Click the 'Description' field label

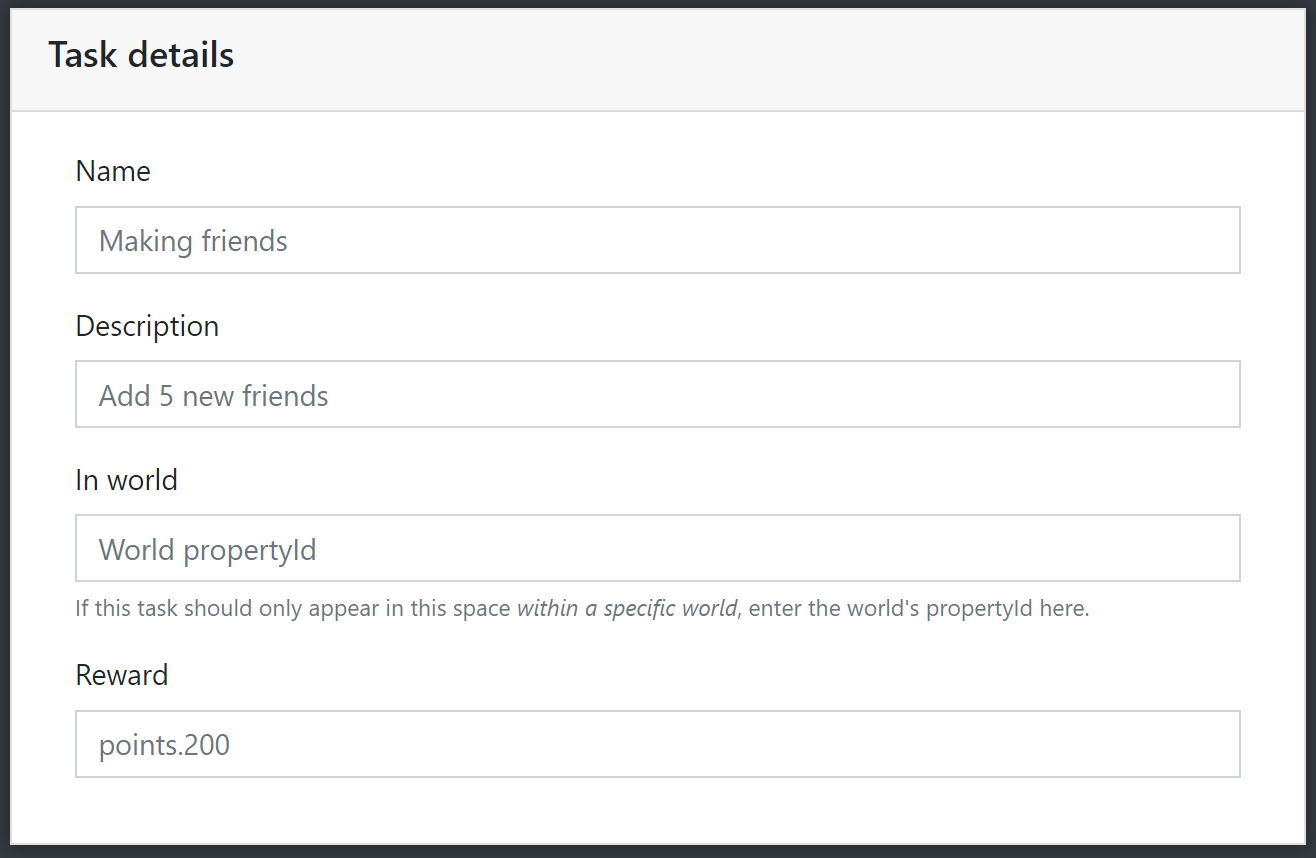coord(147,326)
